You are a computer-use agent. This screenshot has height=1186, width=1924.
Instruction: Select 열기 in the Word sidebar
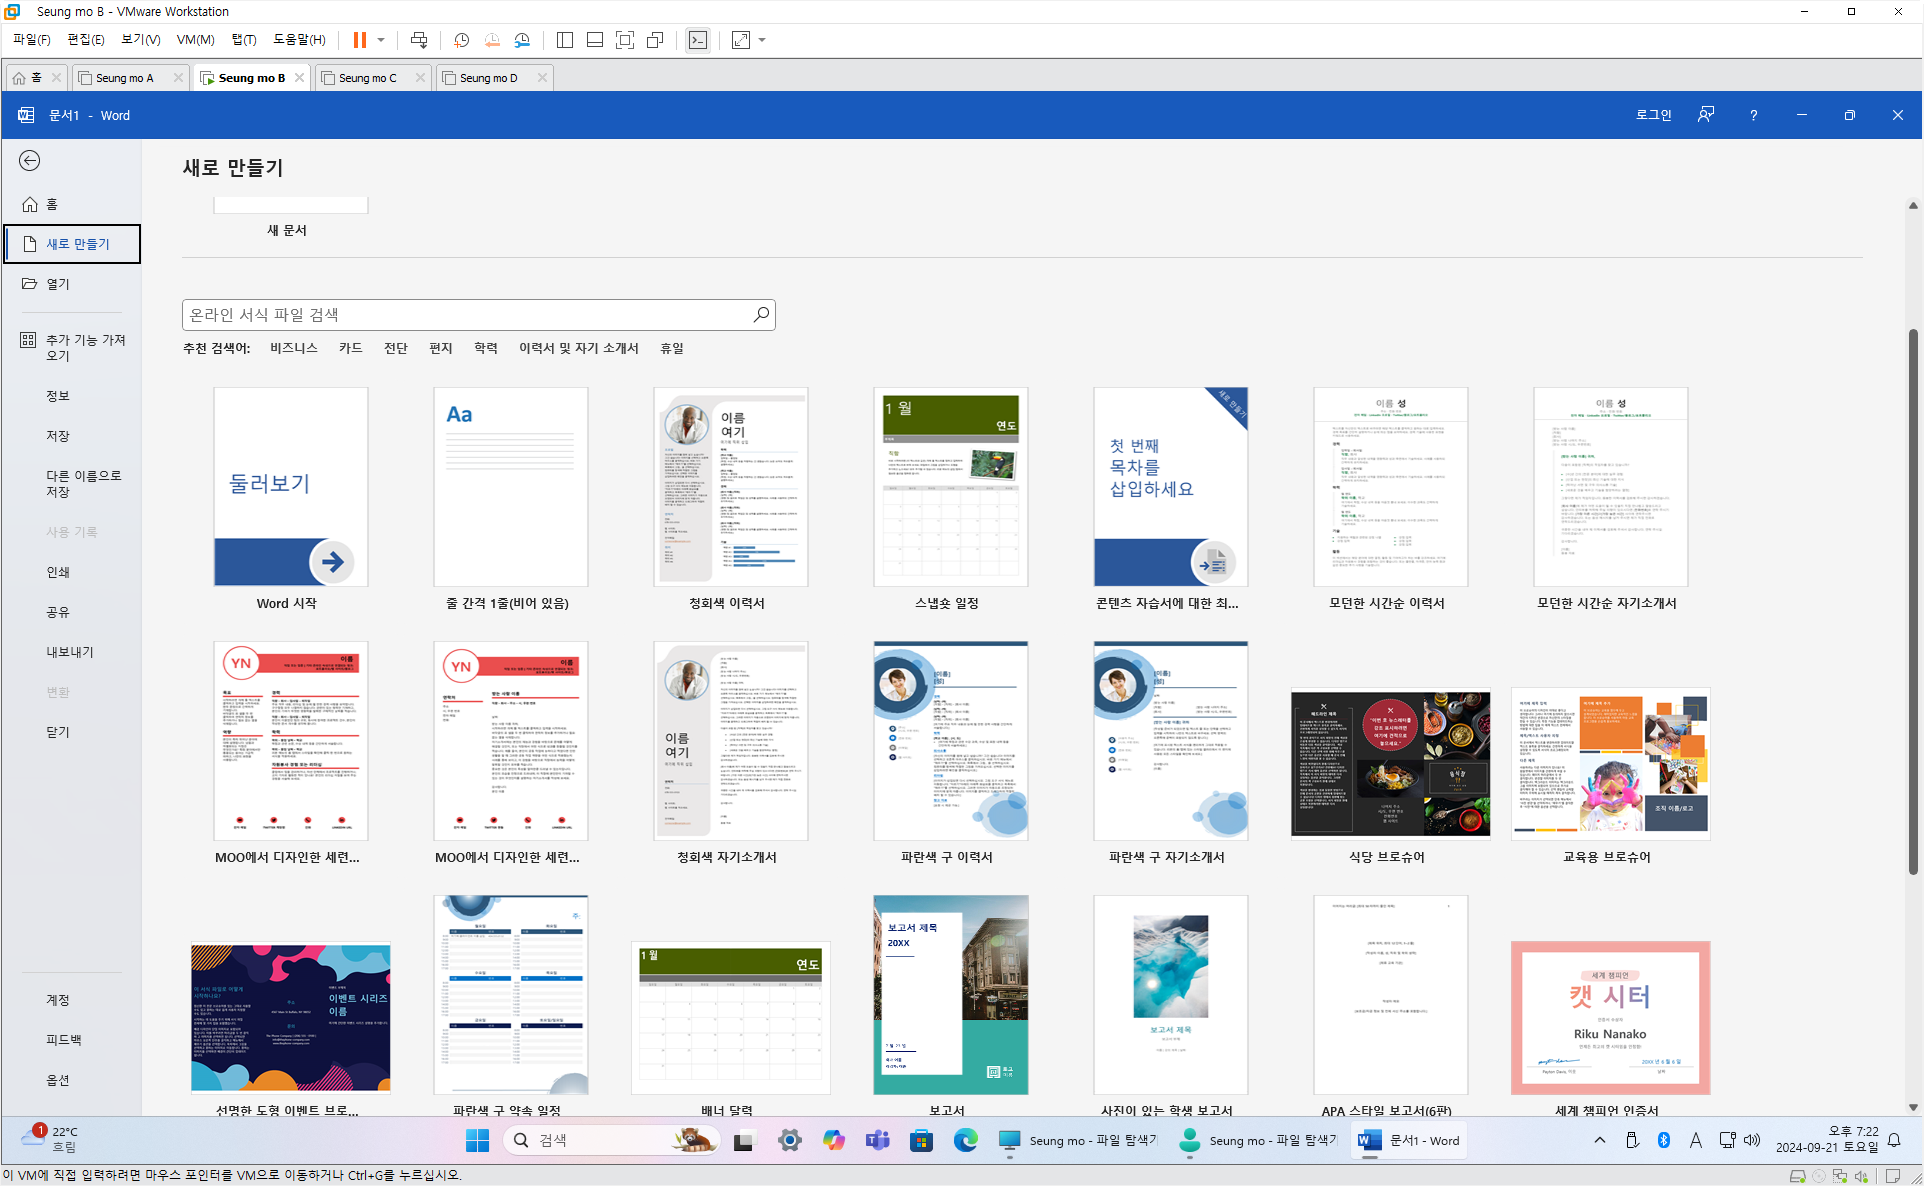(58, 284)
